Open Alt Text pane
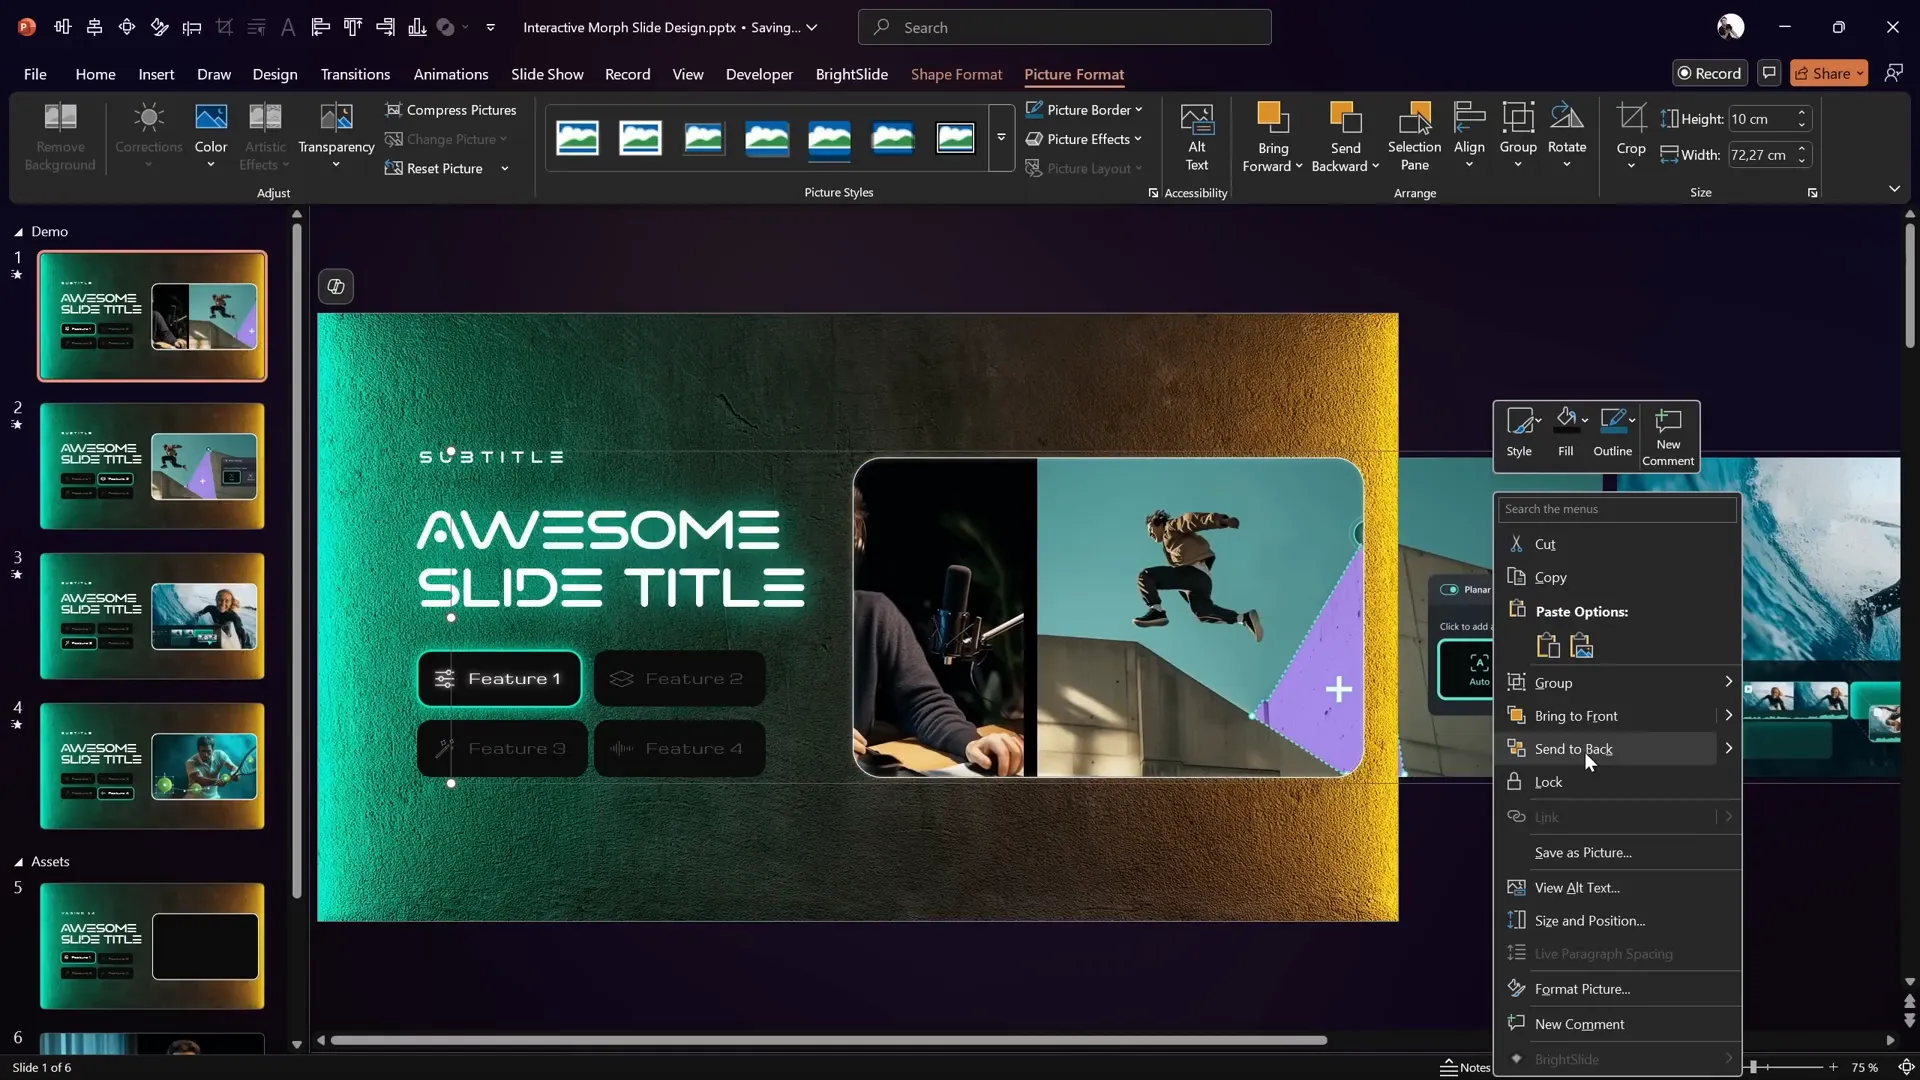Viewport: 1920px width, 1080px height. pos(1196,137)
